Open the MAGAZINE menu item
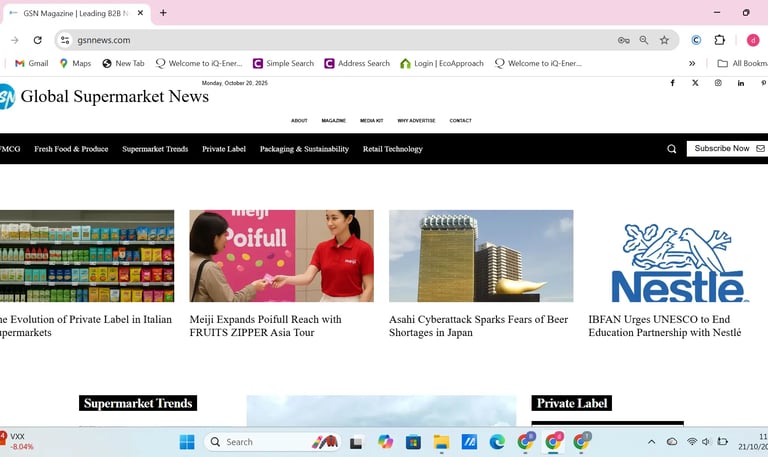This screenshot has height=457, width=768. (x=334, y=120)
